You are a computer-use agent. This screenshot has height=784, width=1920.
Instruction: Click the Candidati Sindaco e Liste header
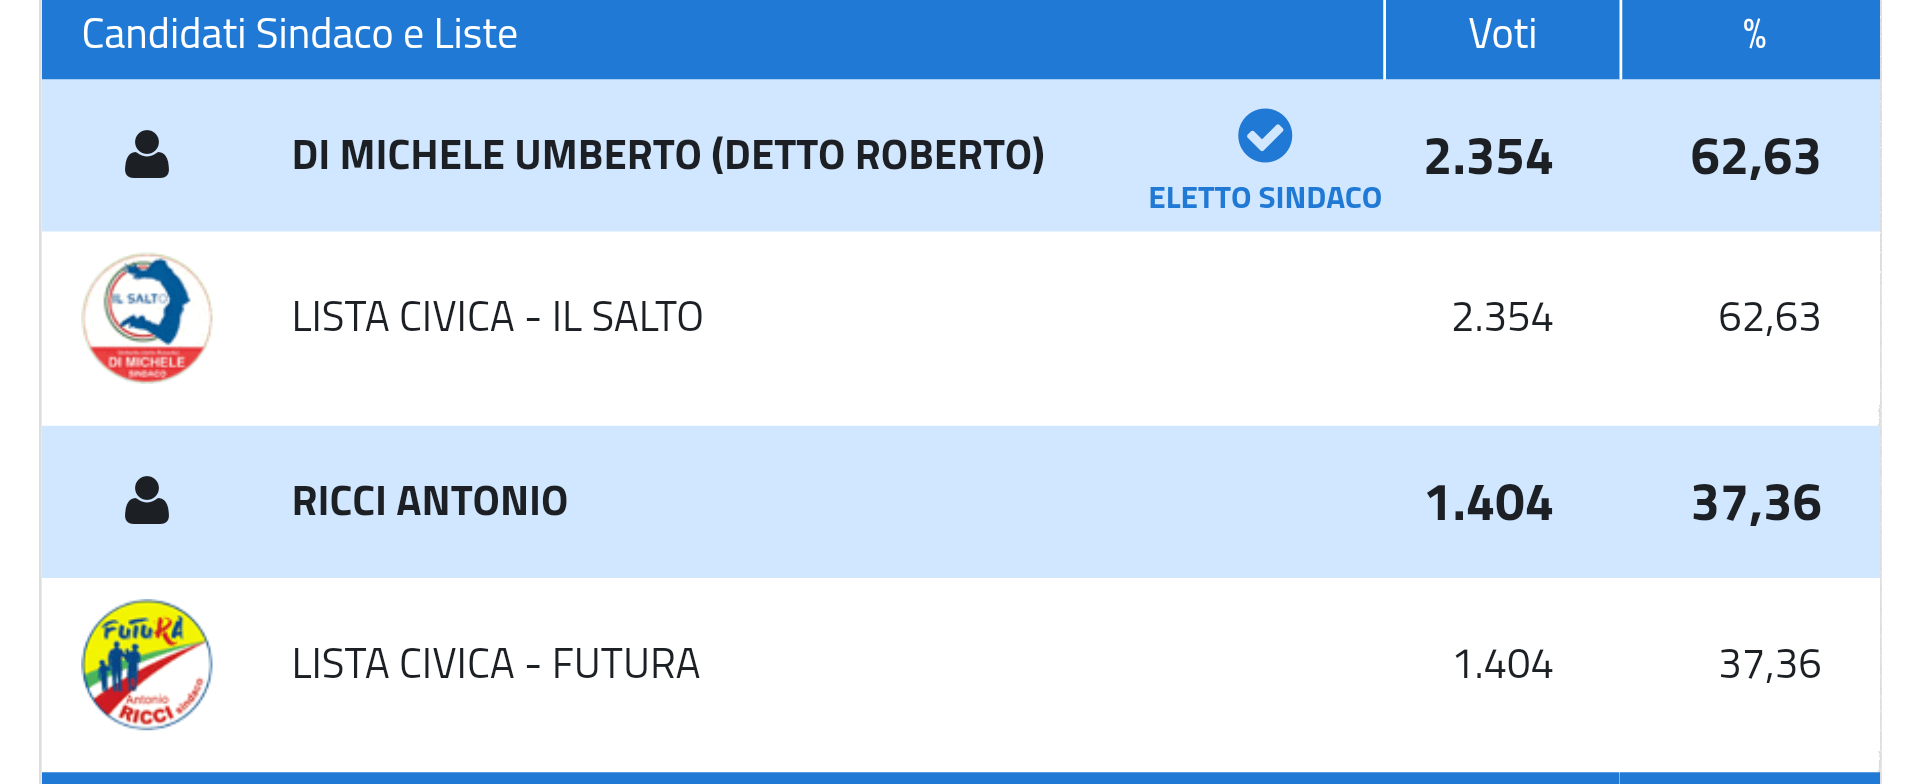tap(300, 35)
